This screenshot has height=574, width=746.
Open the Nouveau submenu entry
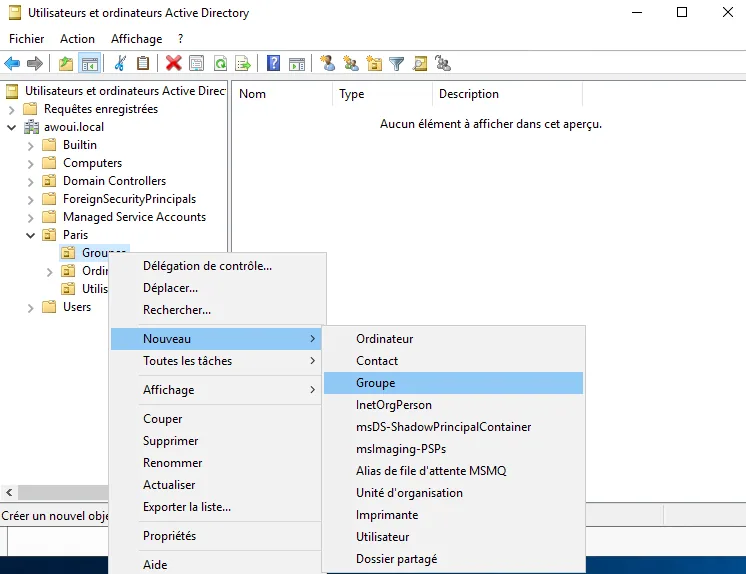pyautogui.click(x=216, y=339)
